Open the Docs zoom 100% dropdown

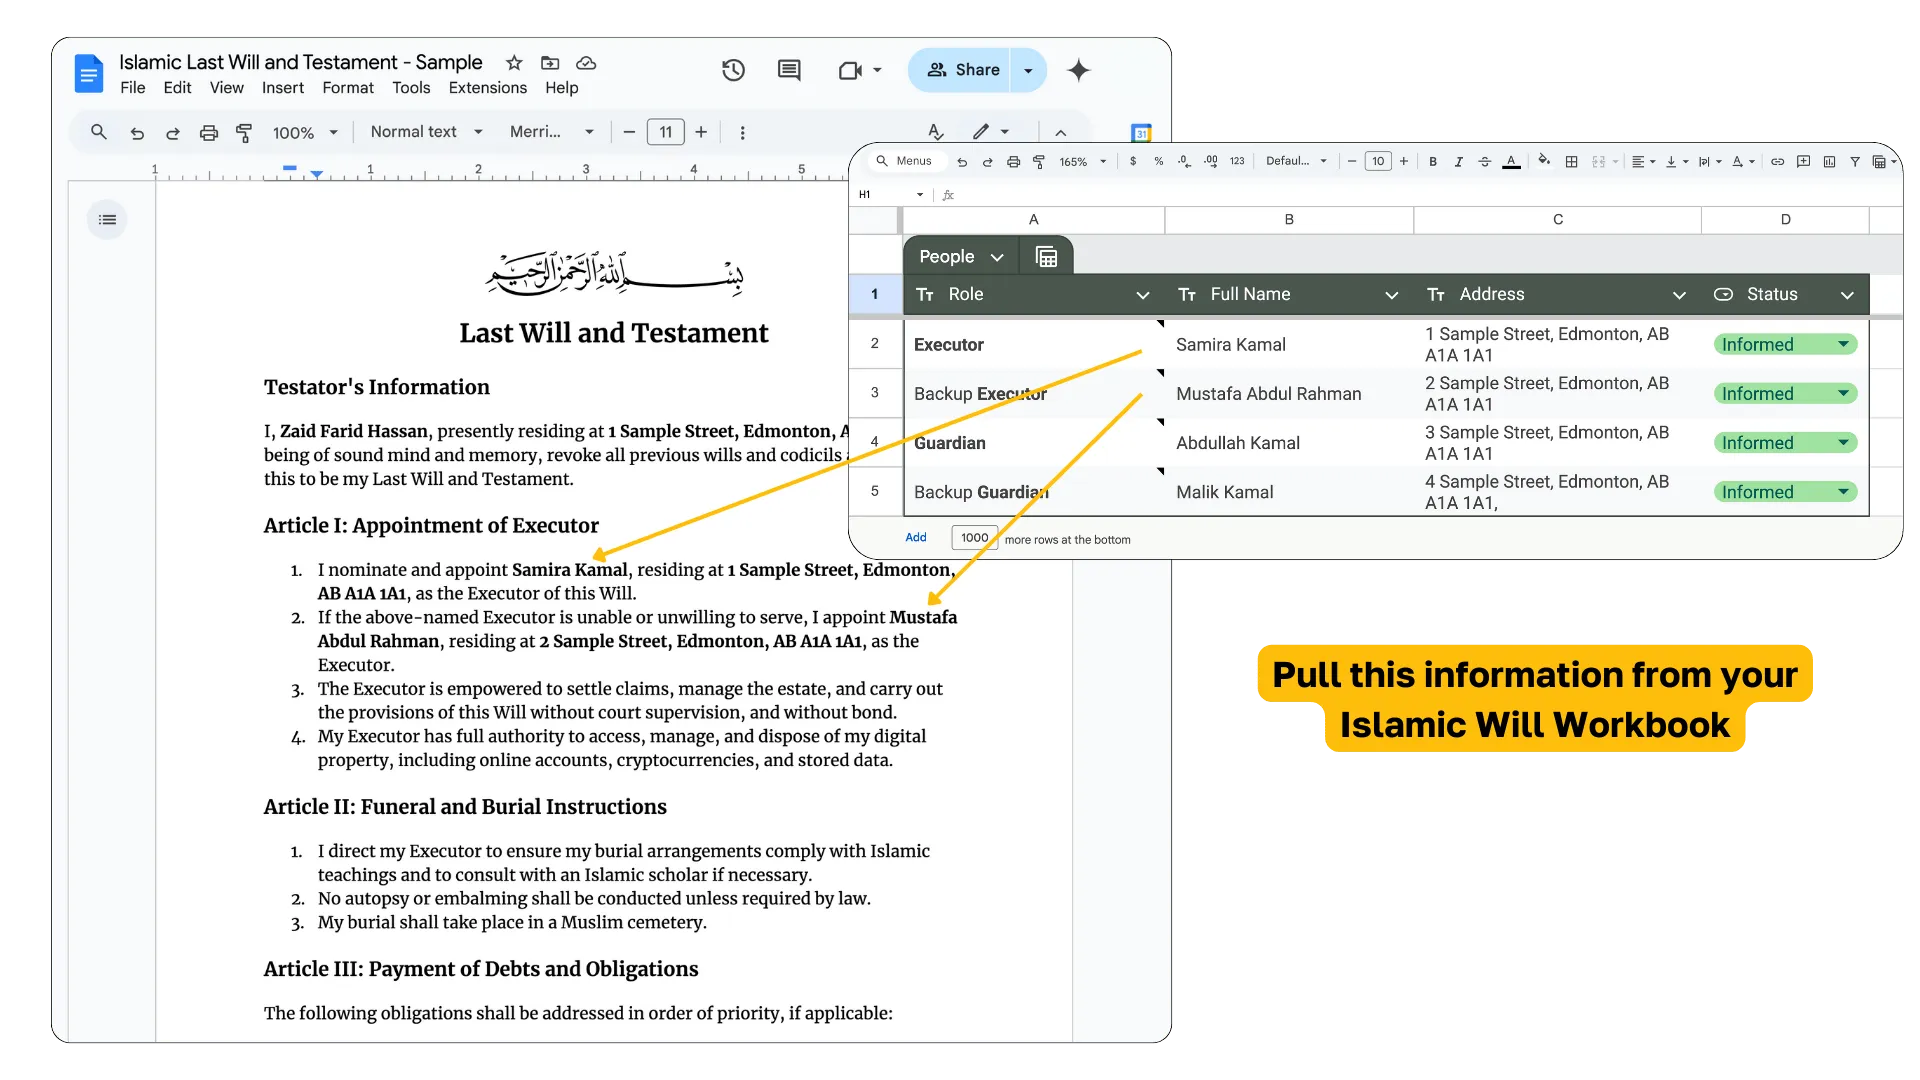coord(305,132)
